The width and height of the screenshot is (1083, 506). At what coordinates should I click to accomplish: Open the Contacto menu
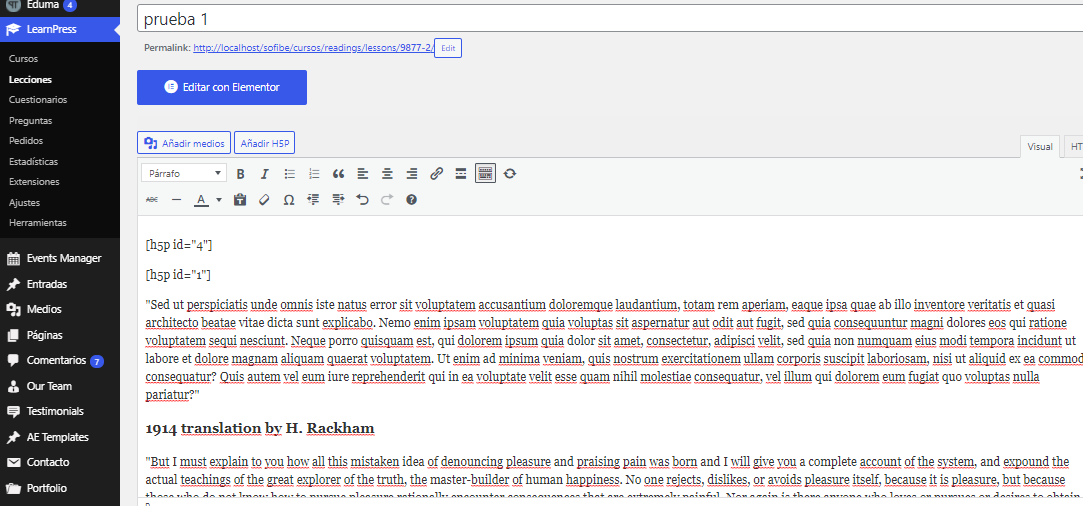[59, 463]
